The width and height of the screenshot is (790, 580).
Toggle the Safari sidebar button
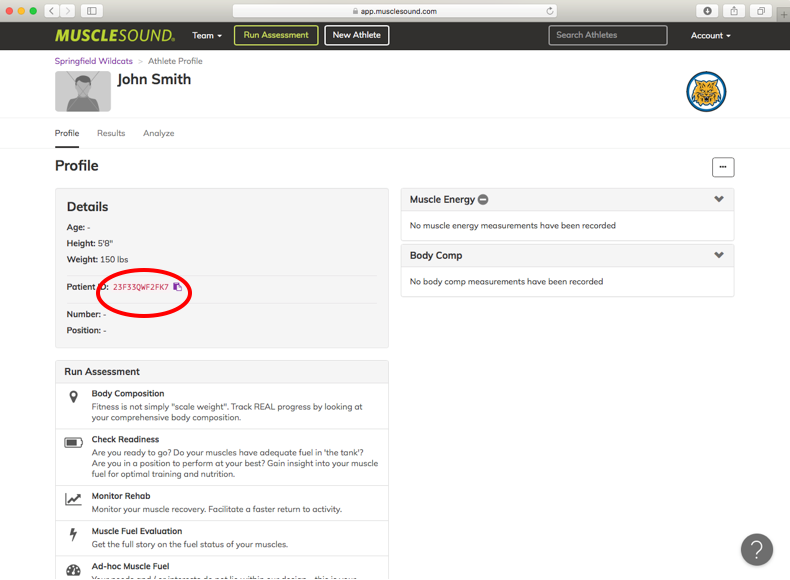pos(92,11)
